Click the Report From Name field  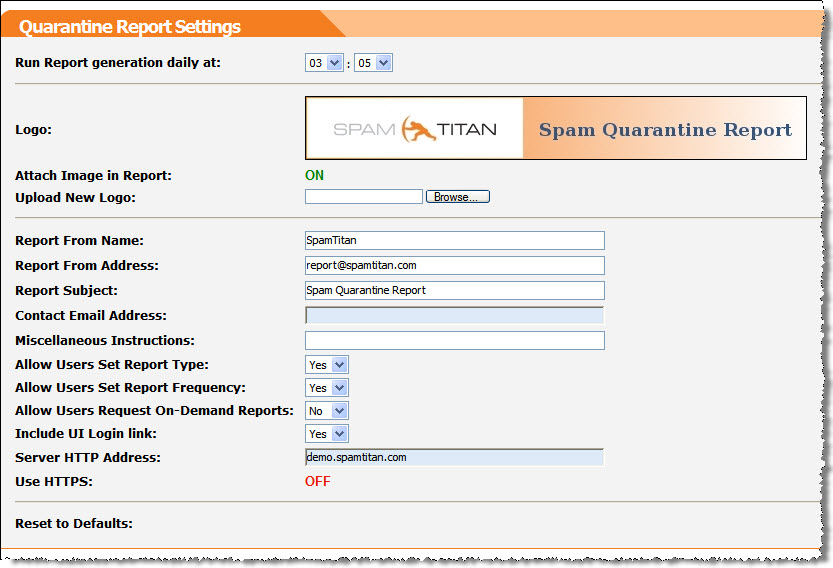[x=454, y=240]
